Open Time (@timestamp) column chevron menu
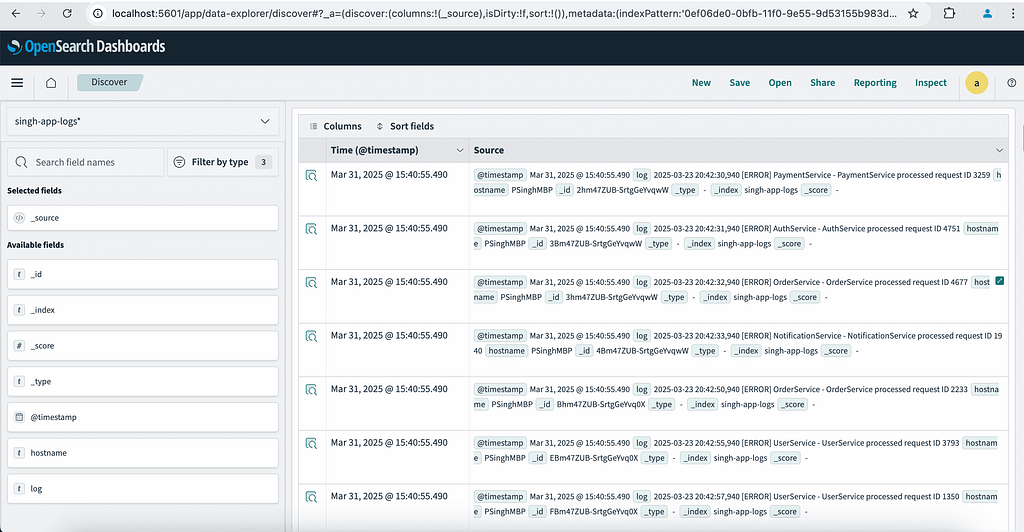The image size is (1024, 532). [460, 150]
